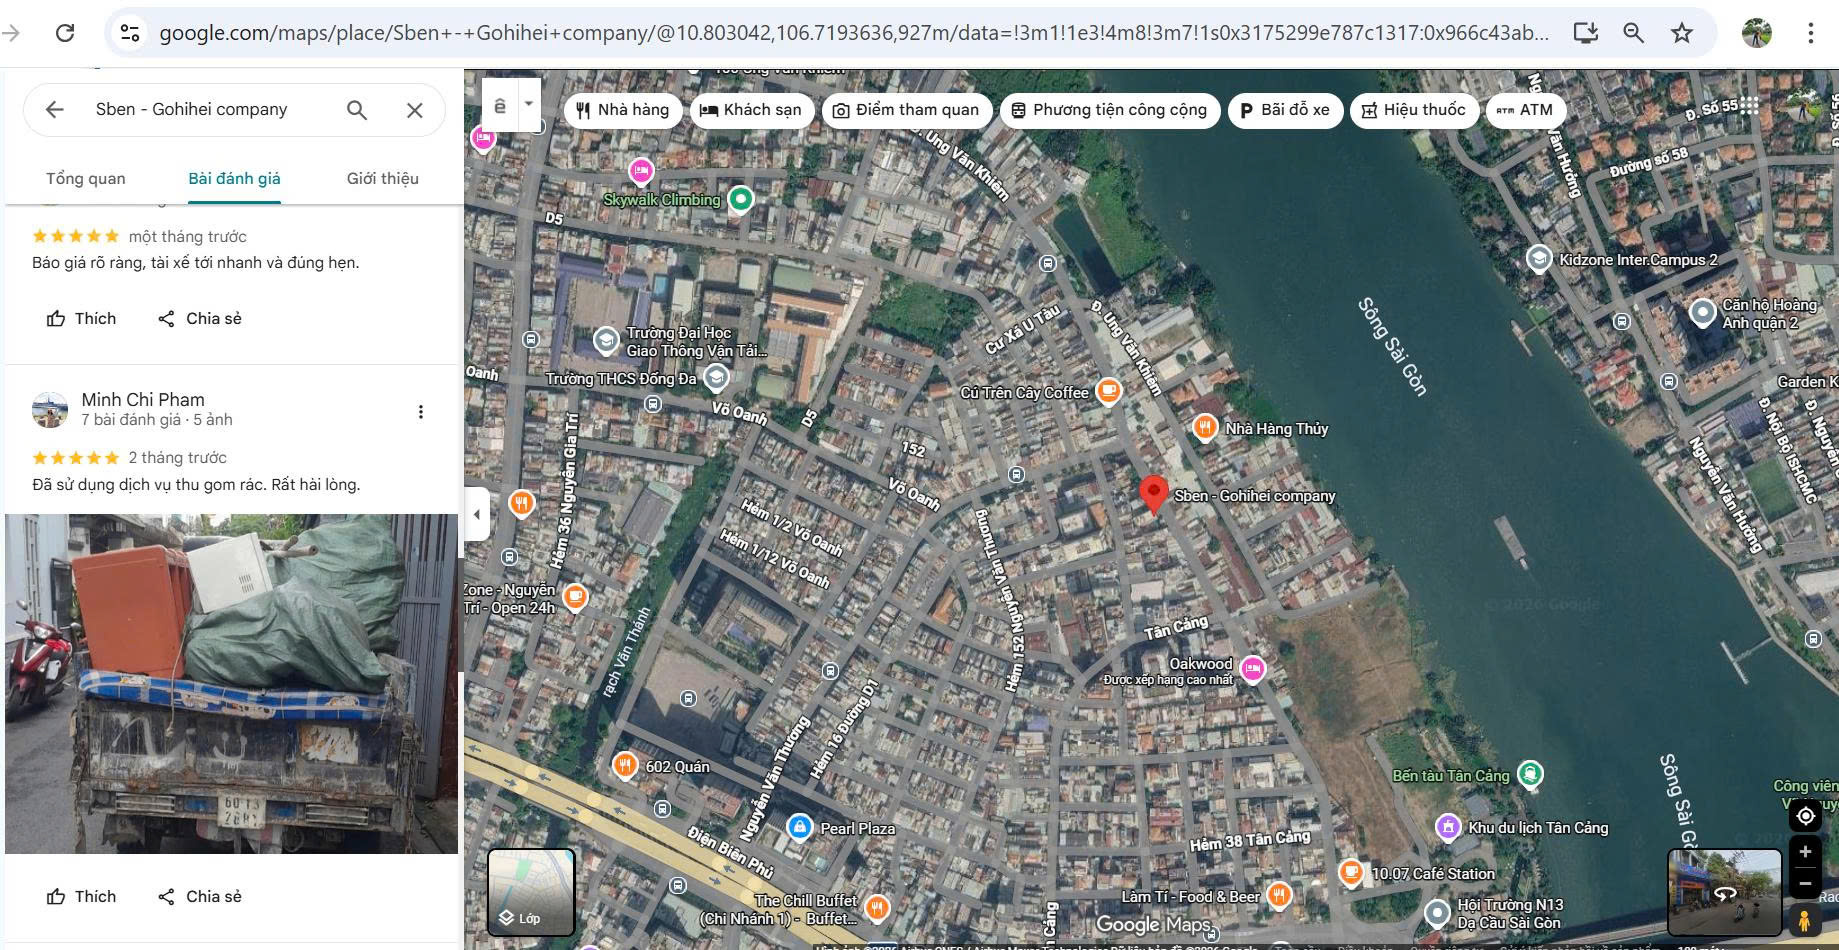Viewport: 1839px width, 950px height.
Task: Clear the search with X icon
Action: point(415,110)
